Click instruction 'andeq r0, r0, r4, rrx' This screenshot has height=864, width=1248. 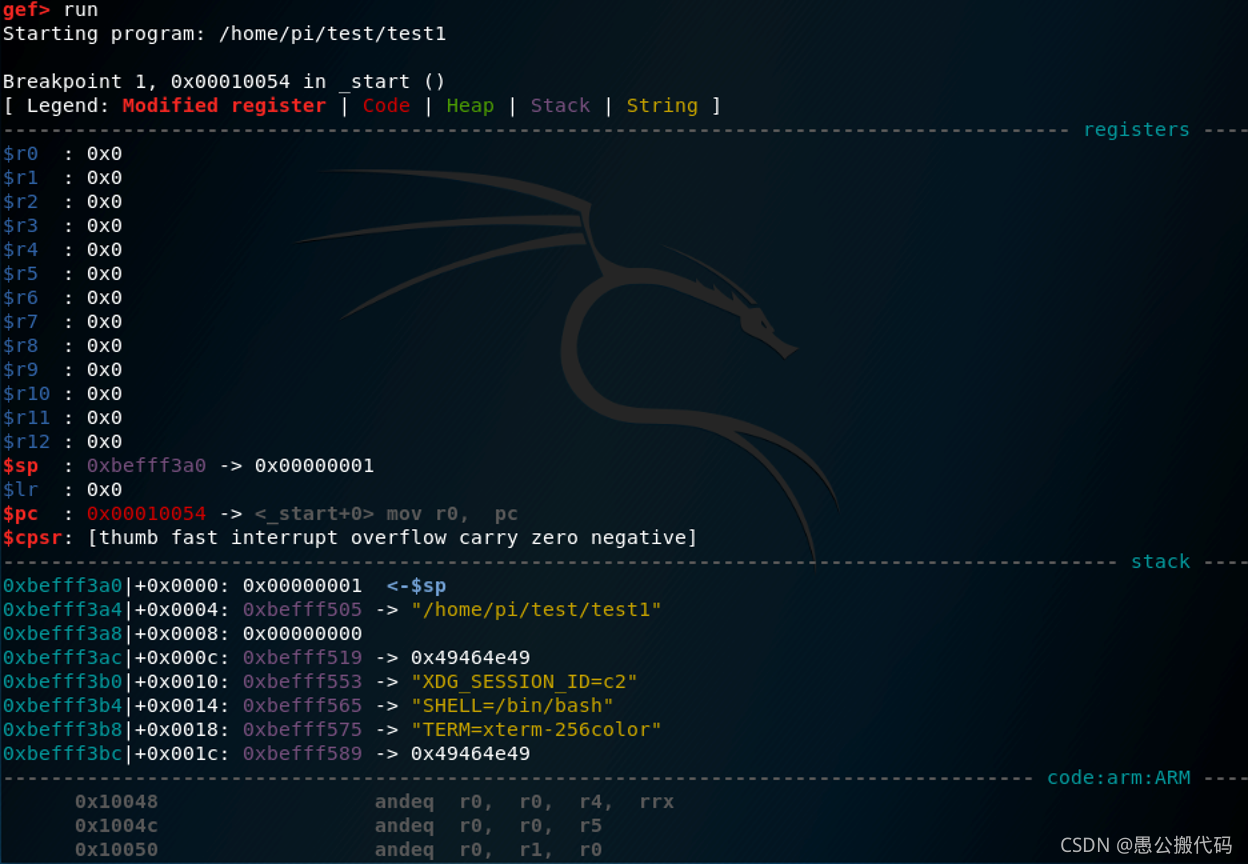point(524,802)
